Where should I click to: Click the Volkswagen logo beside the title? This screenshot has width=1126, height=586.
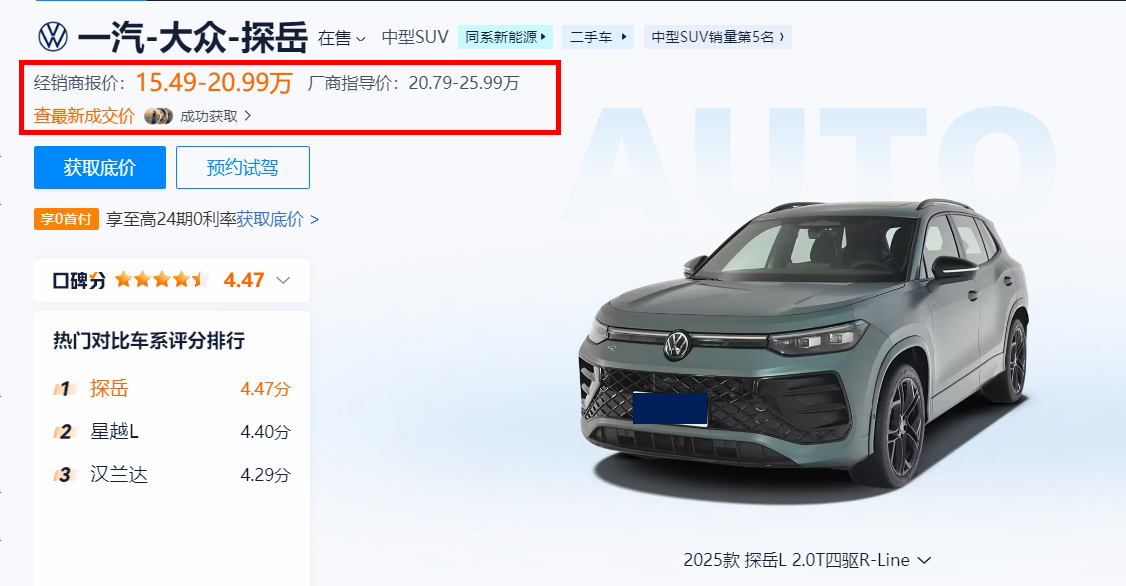point(52,37)
